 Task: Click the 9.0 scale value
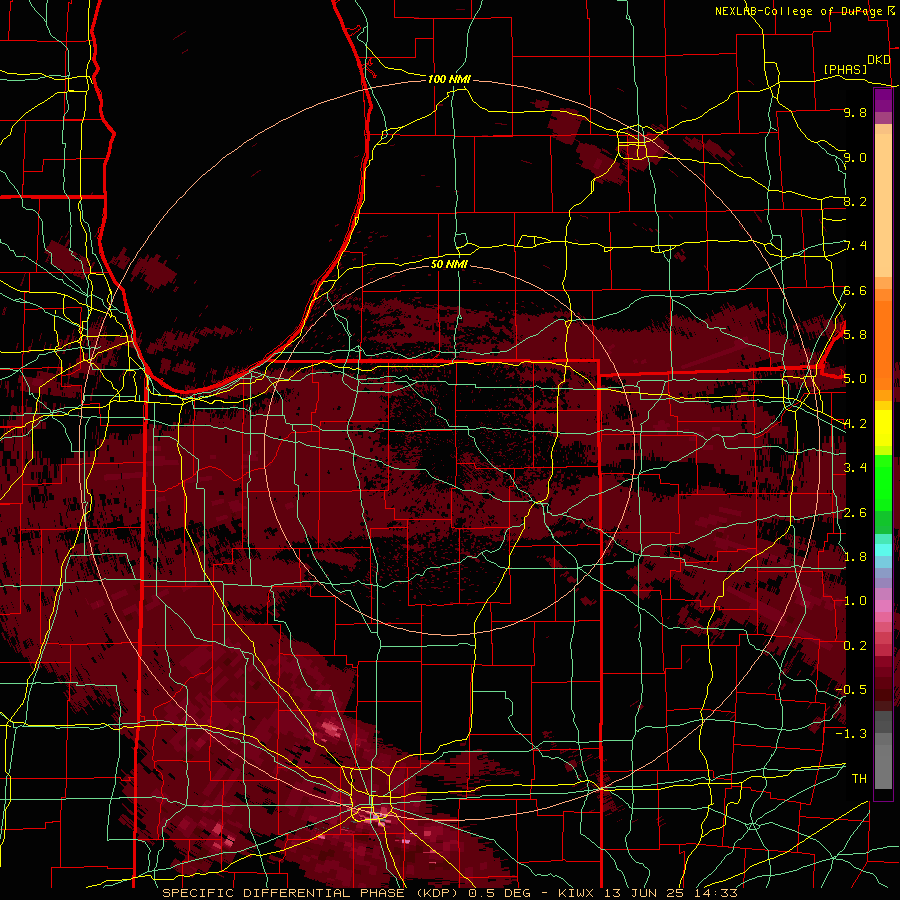click(855, 157)
